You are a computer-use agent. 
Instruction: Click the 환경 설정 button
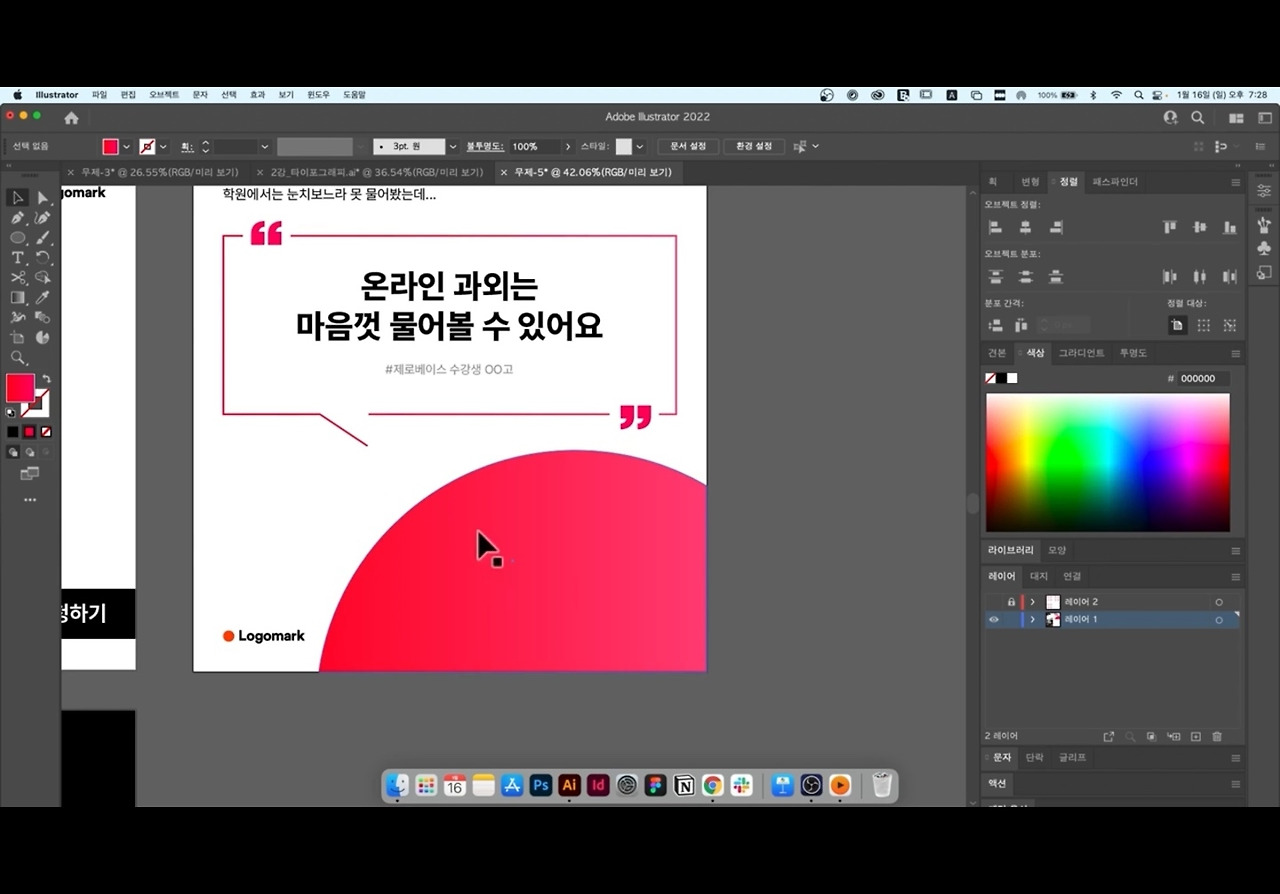[755, 146]
